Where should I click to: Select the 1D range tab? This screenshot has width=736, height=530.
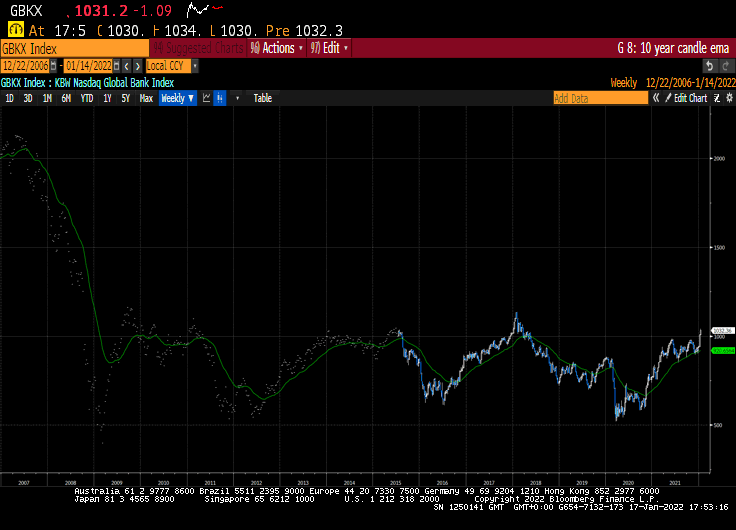coord(9,98)
